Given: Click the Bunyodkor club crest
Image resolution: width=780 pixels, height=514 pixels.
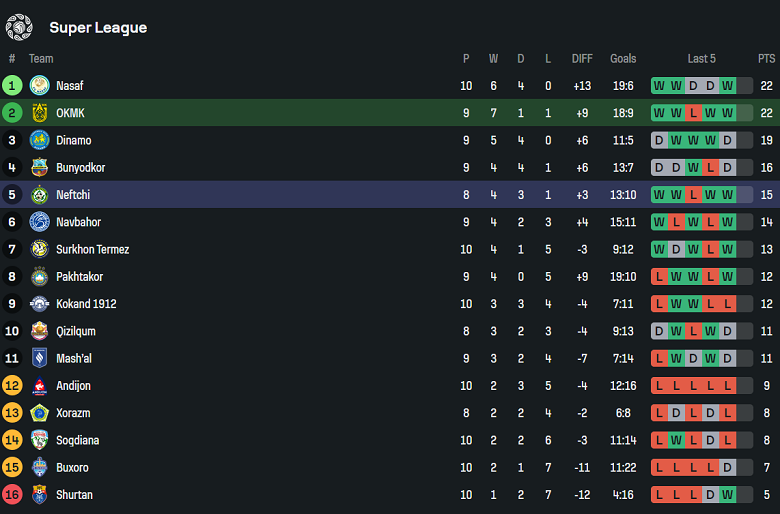Looking at the screenshot, I should point(39,168).
